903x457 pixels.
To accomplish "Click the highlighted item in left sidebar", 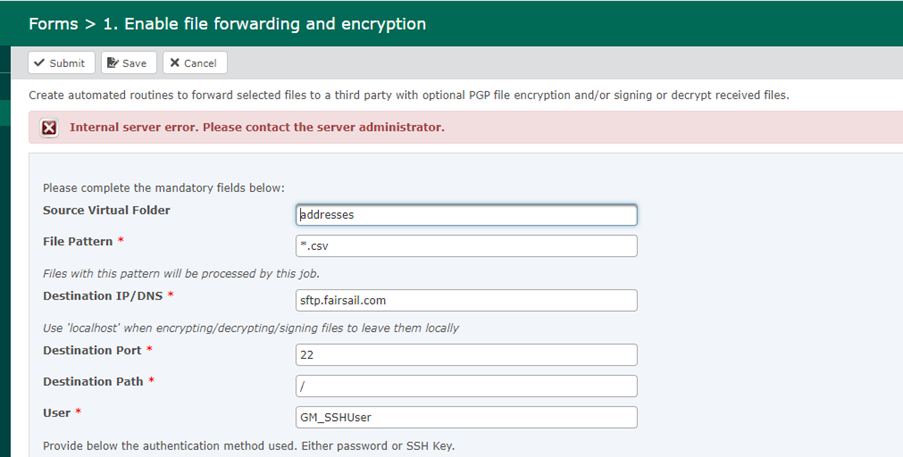I will (5, 113).
